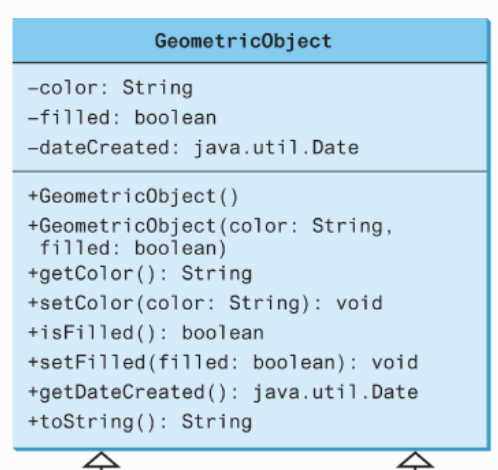Select the +isFilled(): boolean method
Screen dimensions: 498x470
click(x=146, y=333)
